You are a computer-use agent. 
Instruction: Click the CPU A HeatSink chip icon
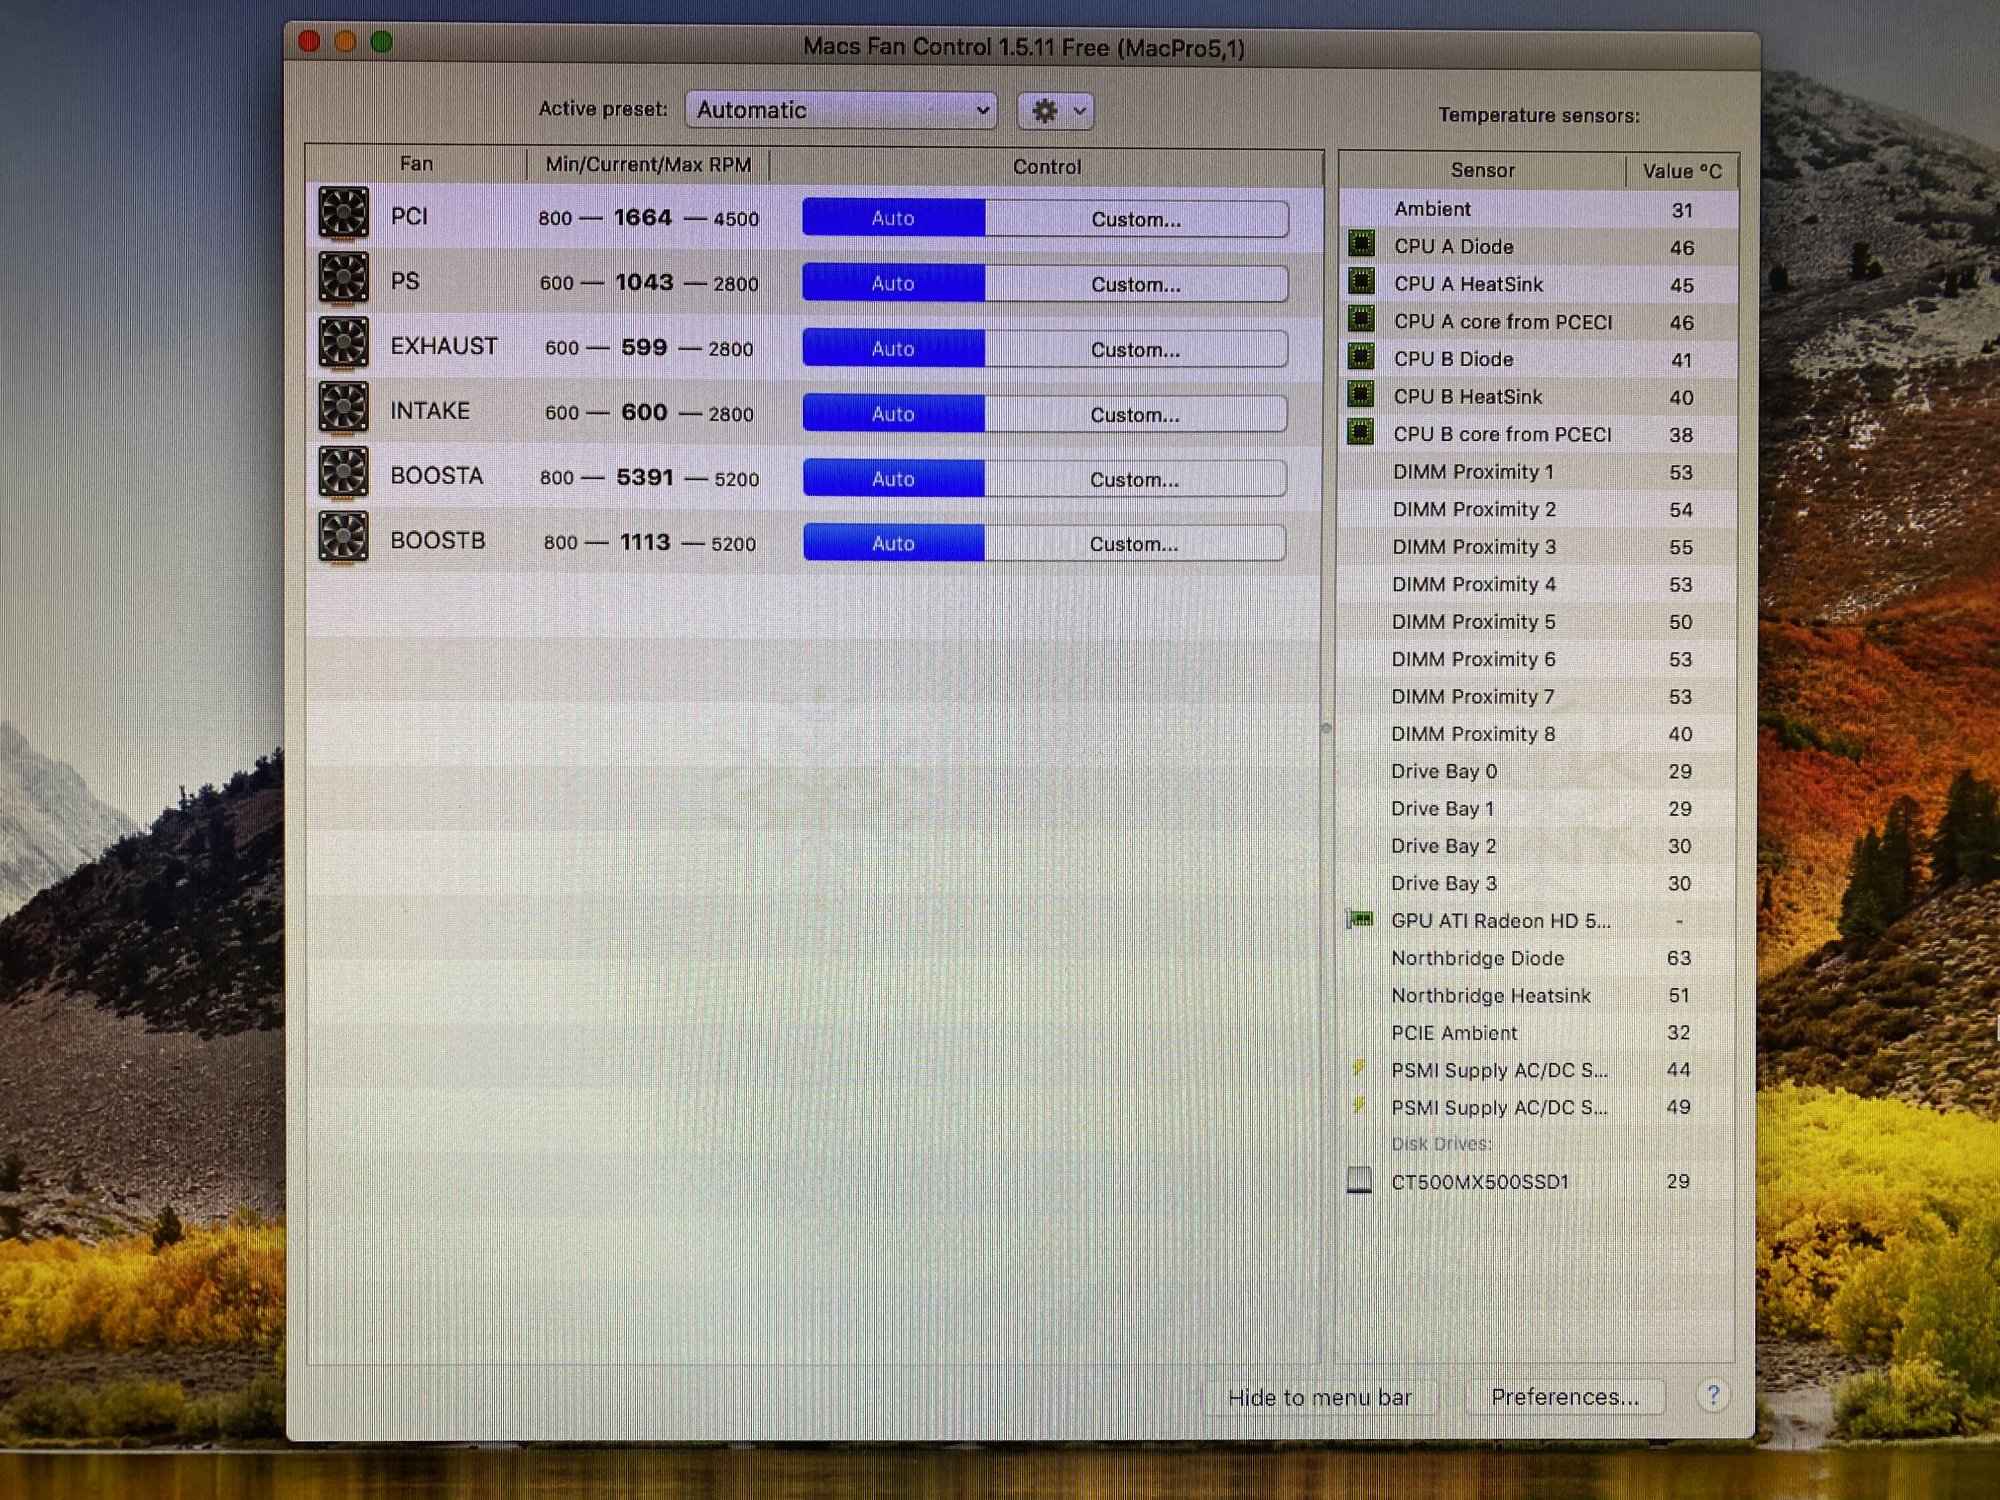(x=1361, y=282)
